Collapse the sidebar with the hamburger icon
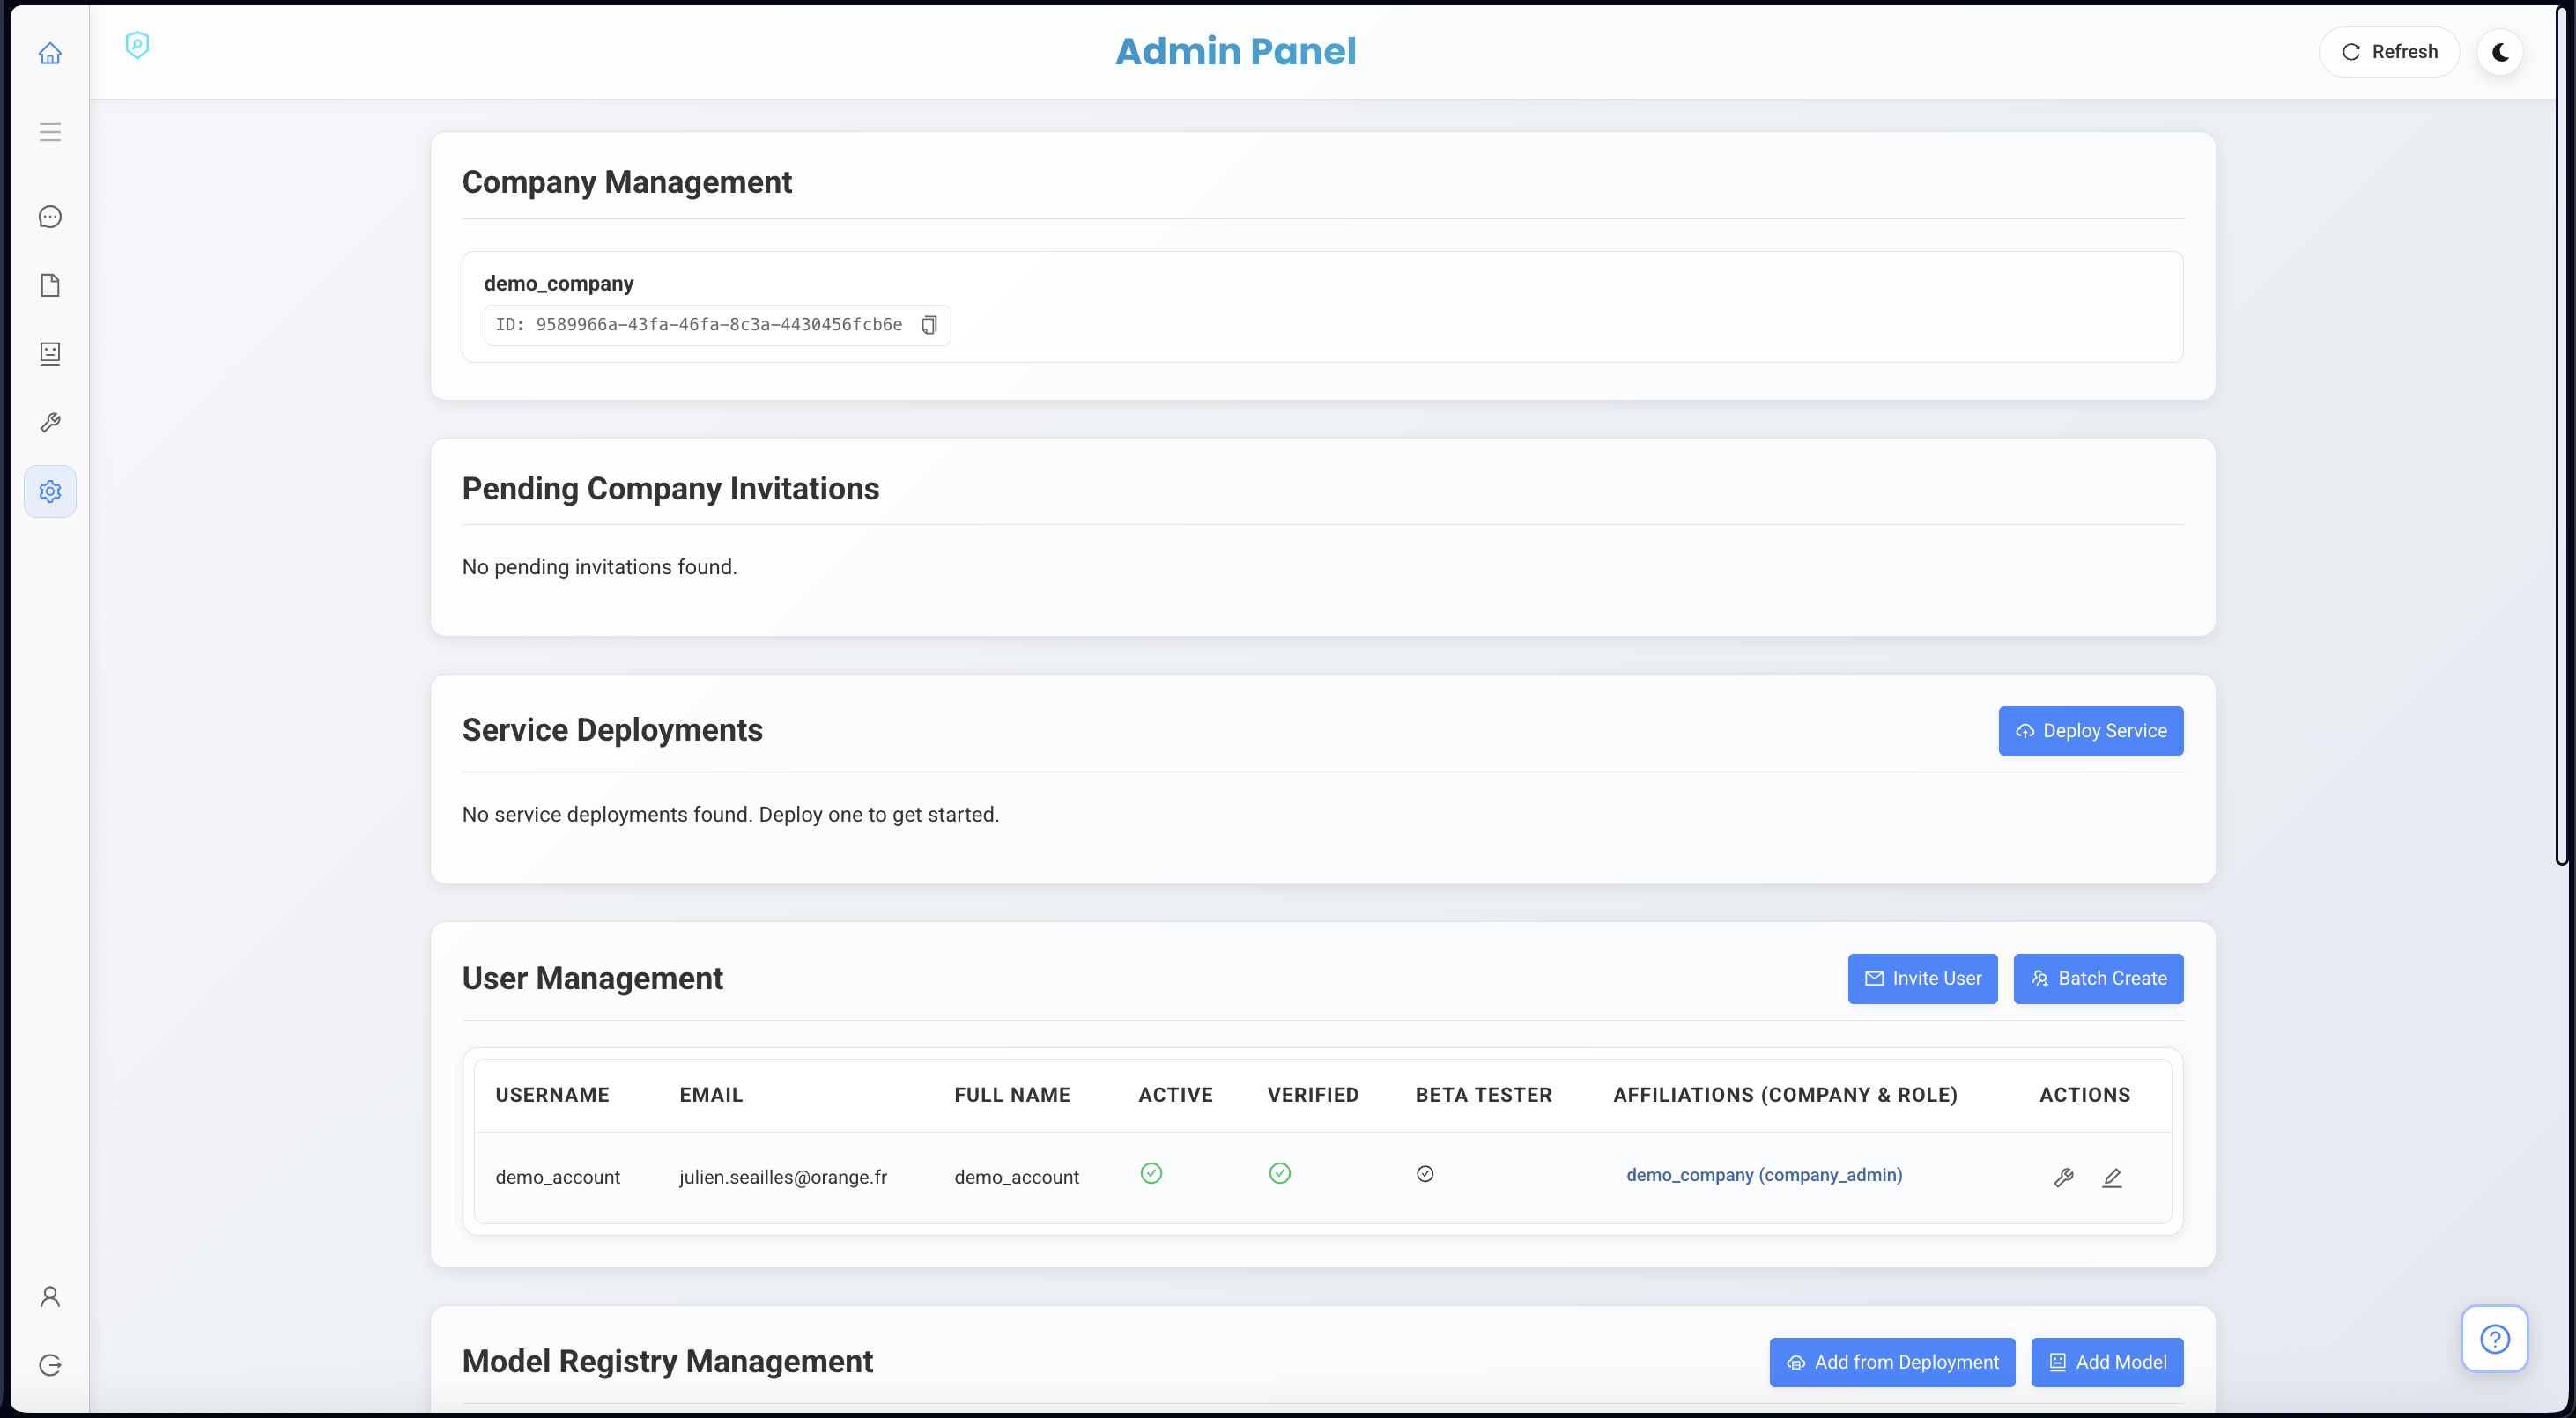The image size is (2576, 1418). (x=50, y=131)
